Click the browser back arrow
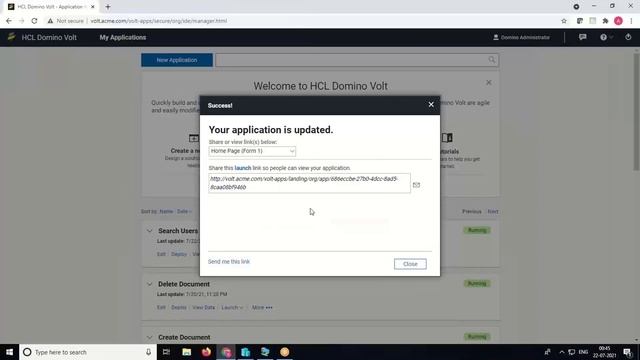The width and height of the screenshot is (640, 360). [9, 21]
